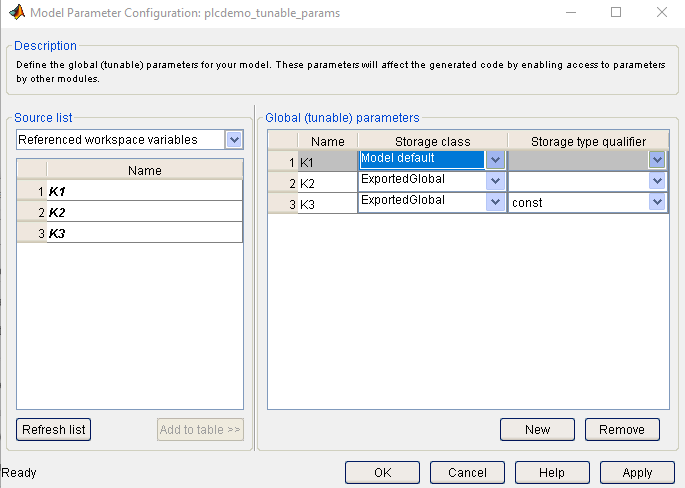The height and width of the screenshot is (488, 685).
Task: Open Help for this dialog
Action: pos(552,473)
